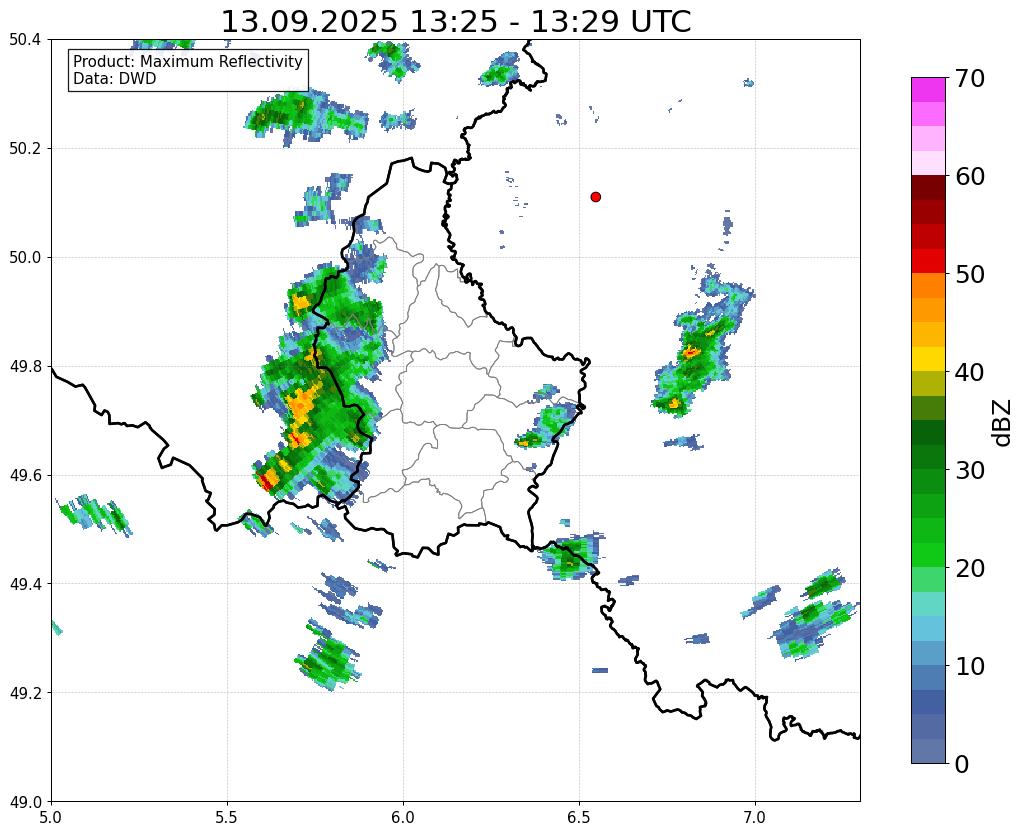The height and width of the screenshot is (834, 1023).
Task: Click the colorbar tick label 20
Action: click(969, 568)
